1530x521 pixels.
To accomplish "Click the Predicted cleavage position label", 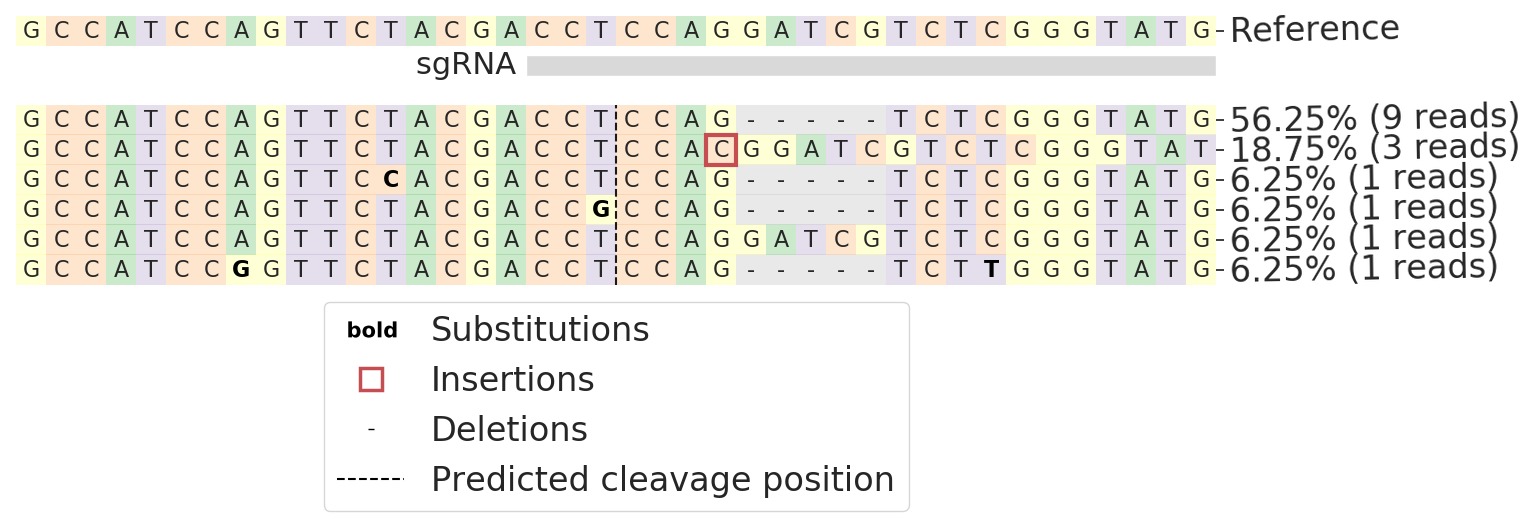I will [662, 479].
